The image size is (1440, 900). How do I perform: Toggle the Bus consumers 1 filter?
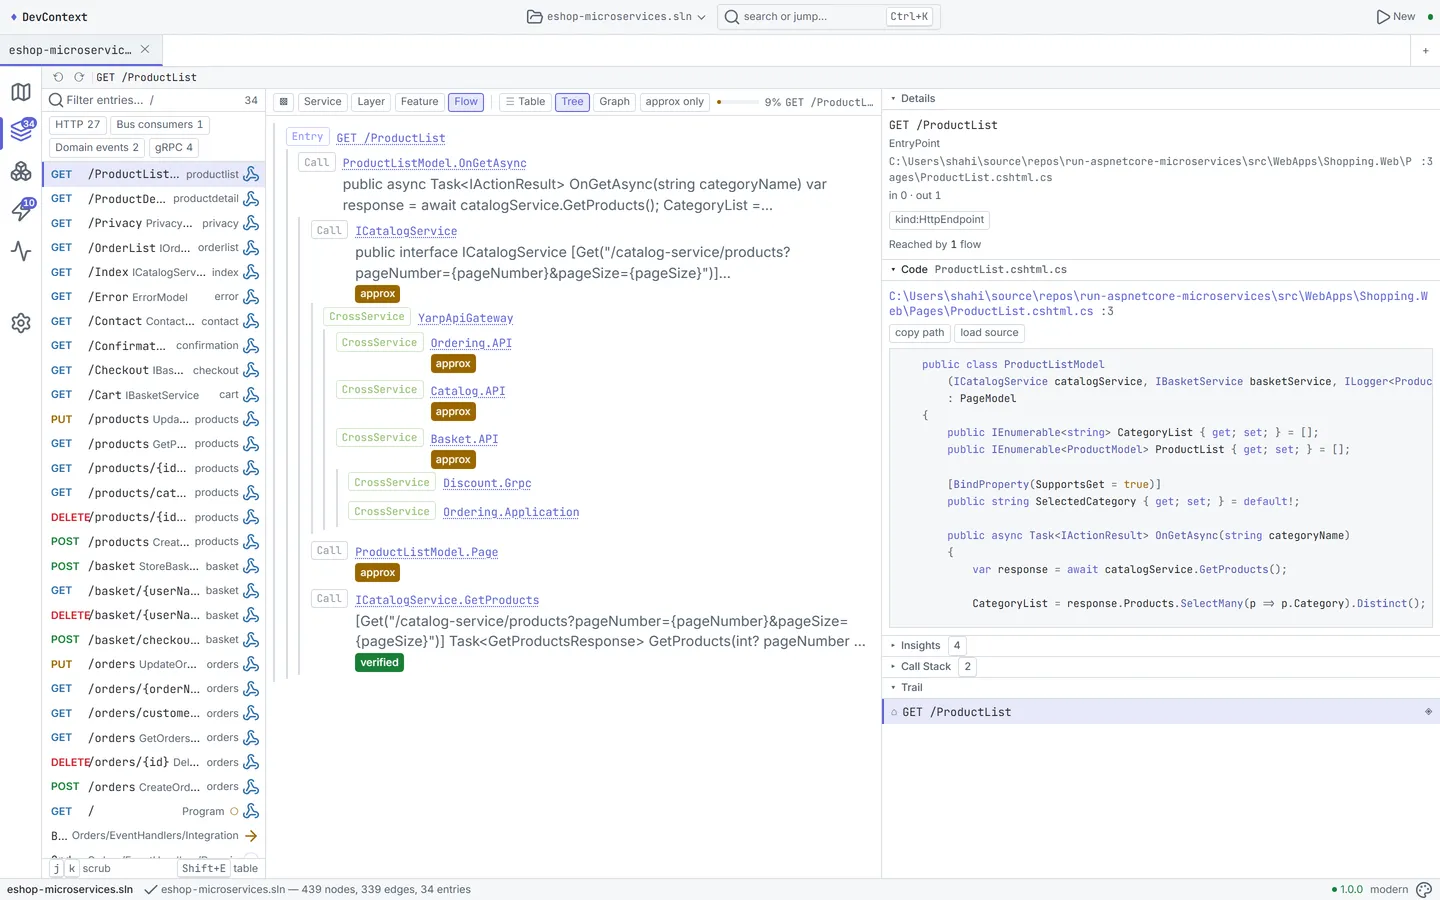tap(159, 125)
